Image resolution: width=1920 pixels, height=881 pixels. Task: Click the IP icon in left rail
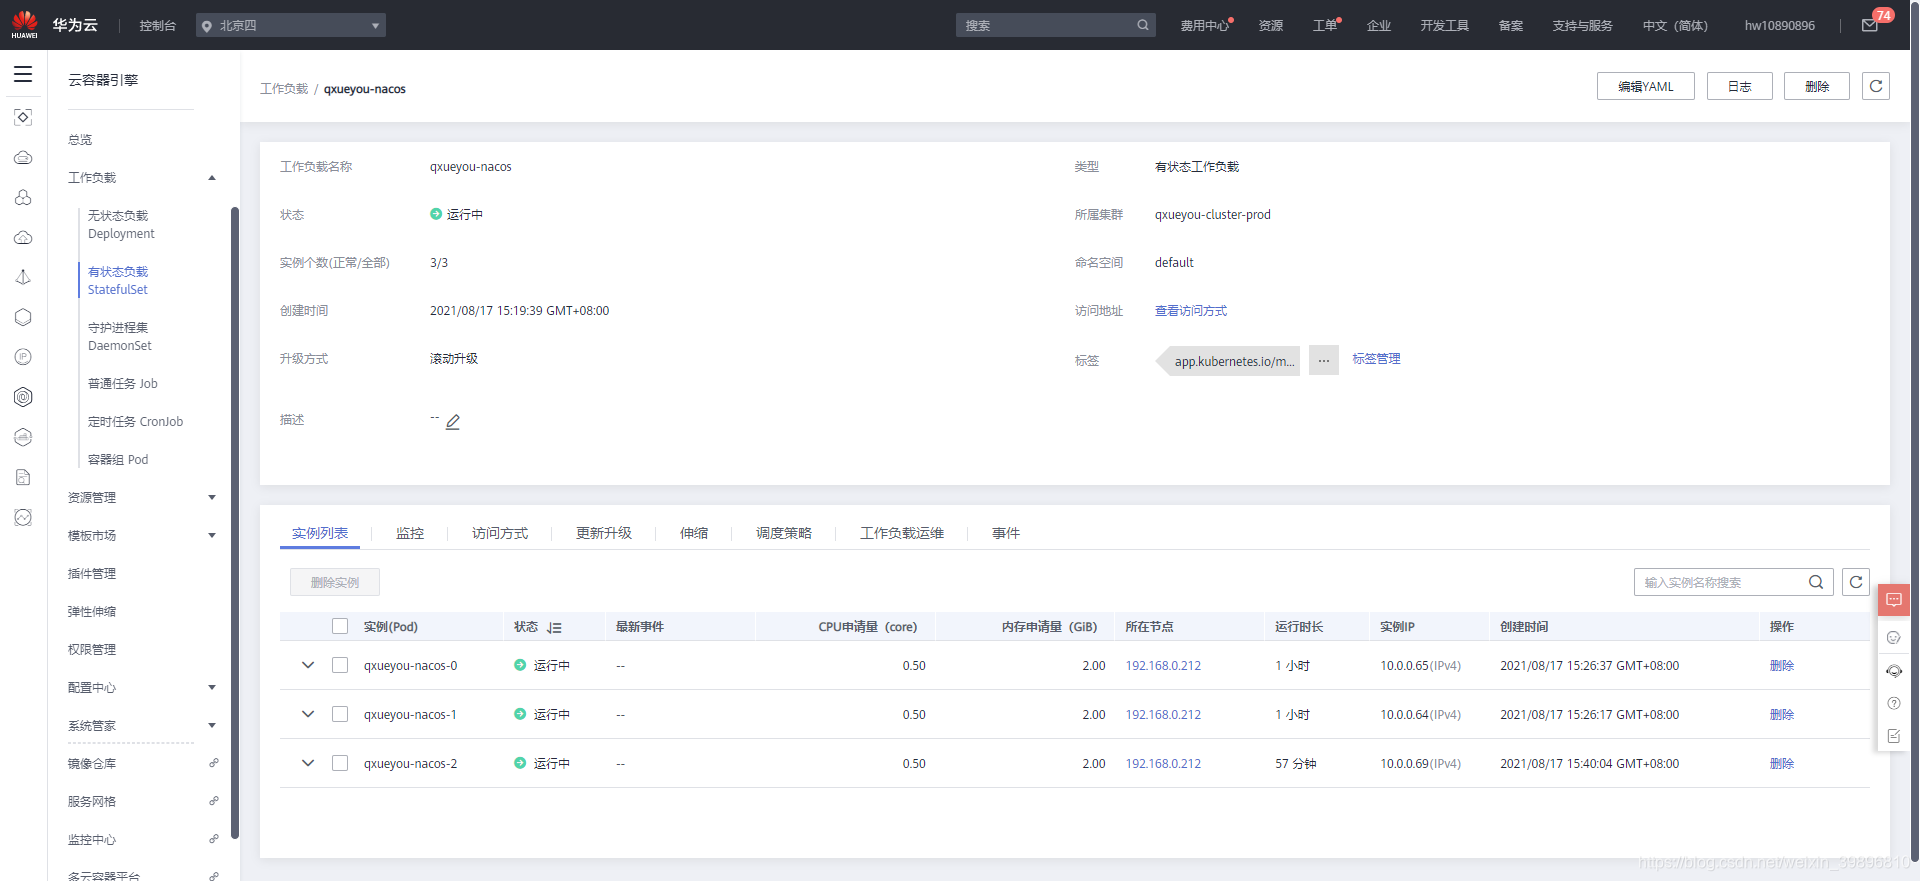[x=23, y=357]
